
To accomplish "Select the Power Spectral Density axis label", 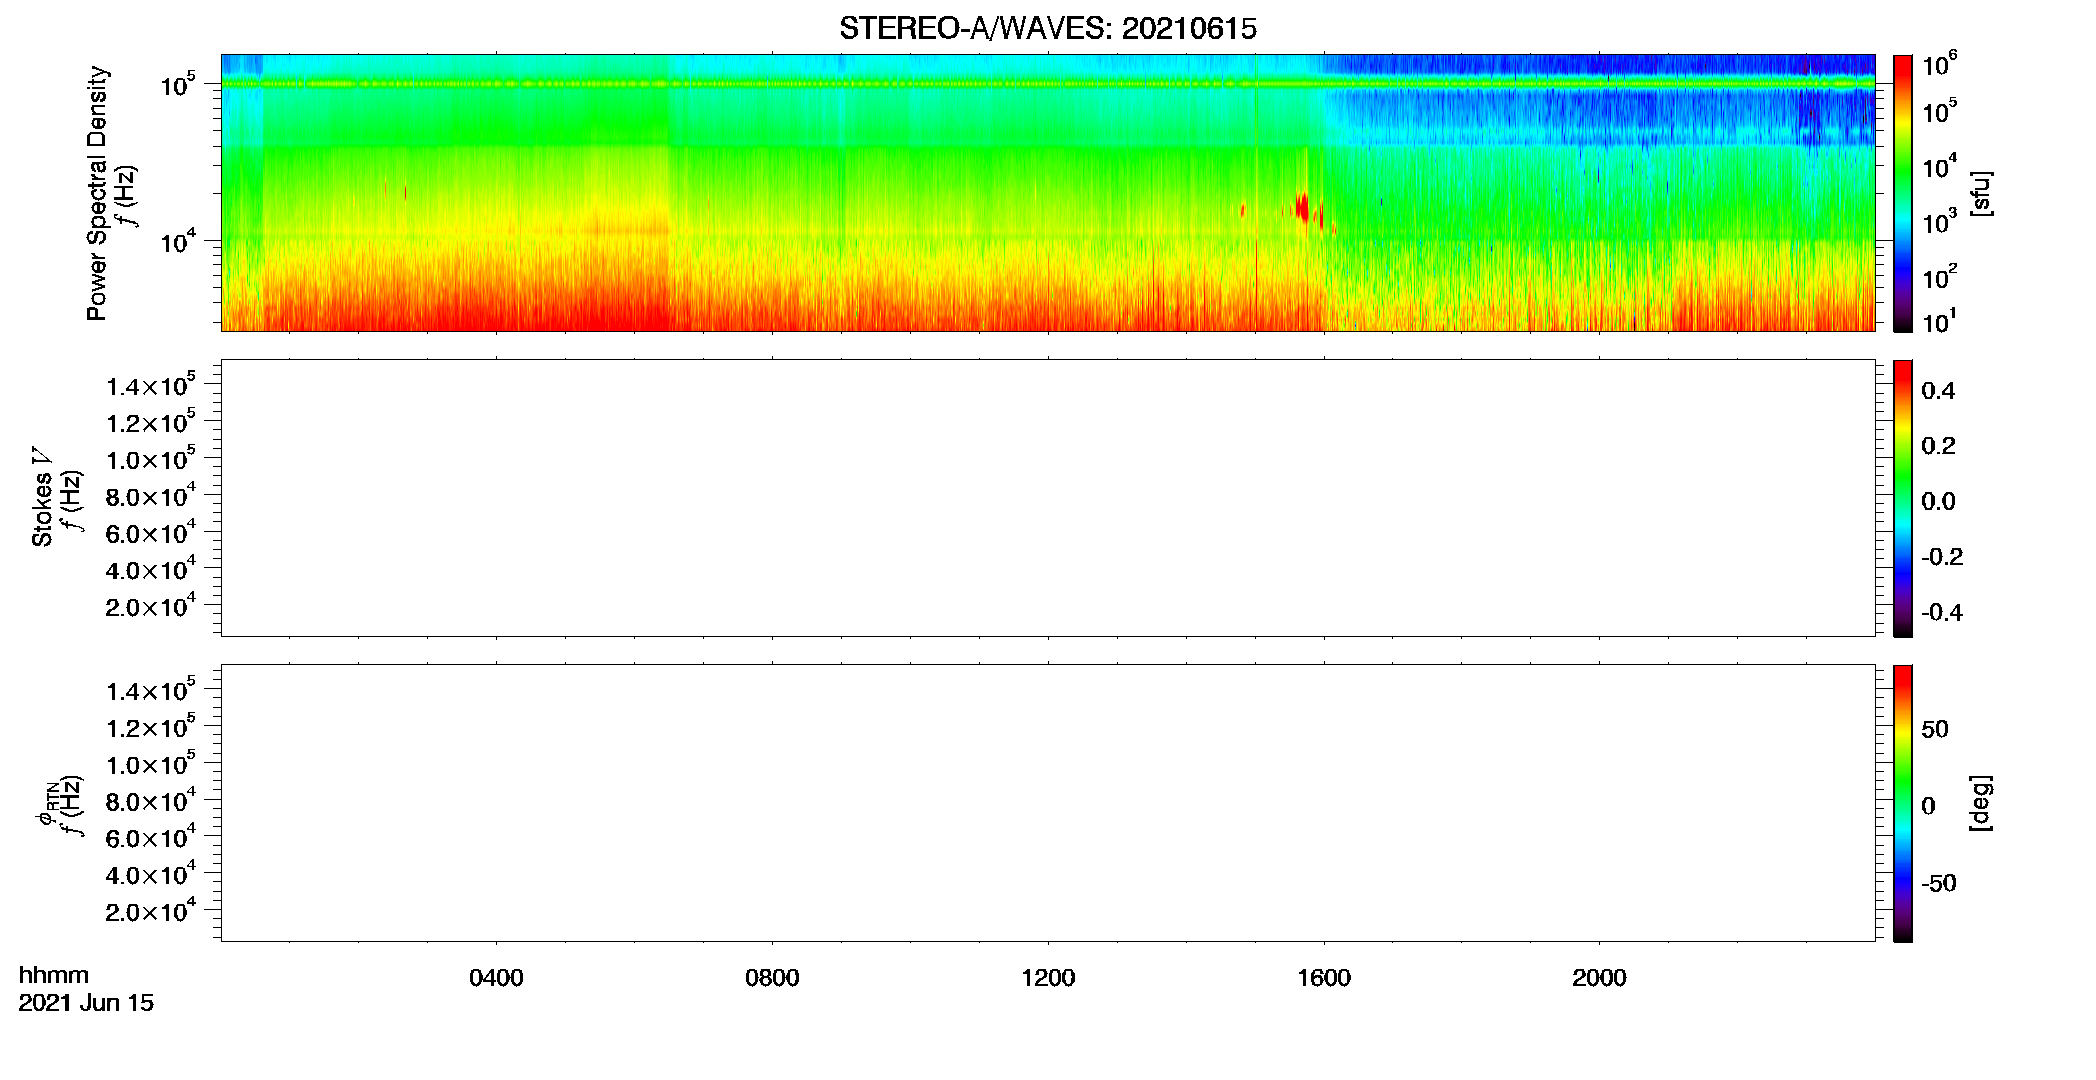I will click(97, 193).
